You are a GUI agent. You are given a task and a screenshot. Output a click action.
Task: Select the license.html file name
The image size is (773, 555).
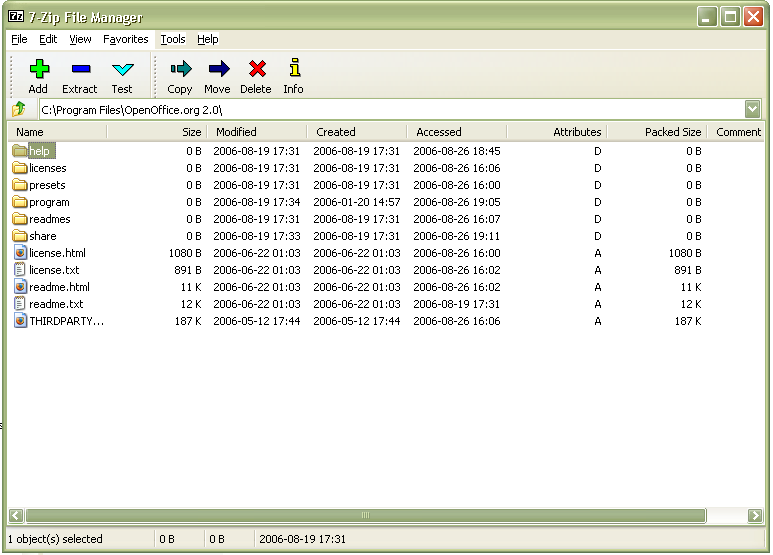(57, 253)
